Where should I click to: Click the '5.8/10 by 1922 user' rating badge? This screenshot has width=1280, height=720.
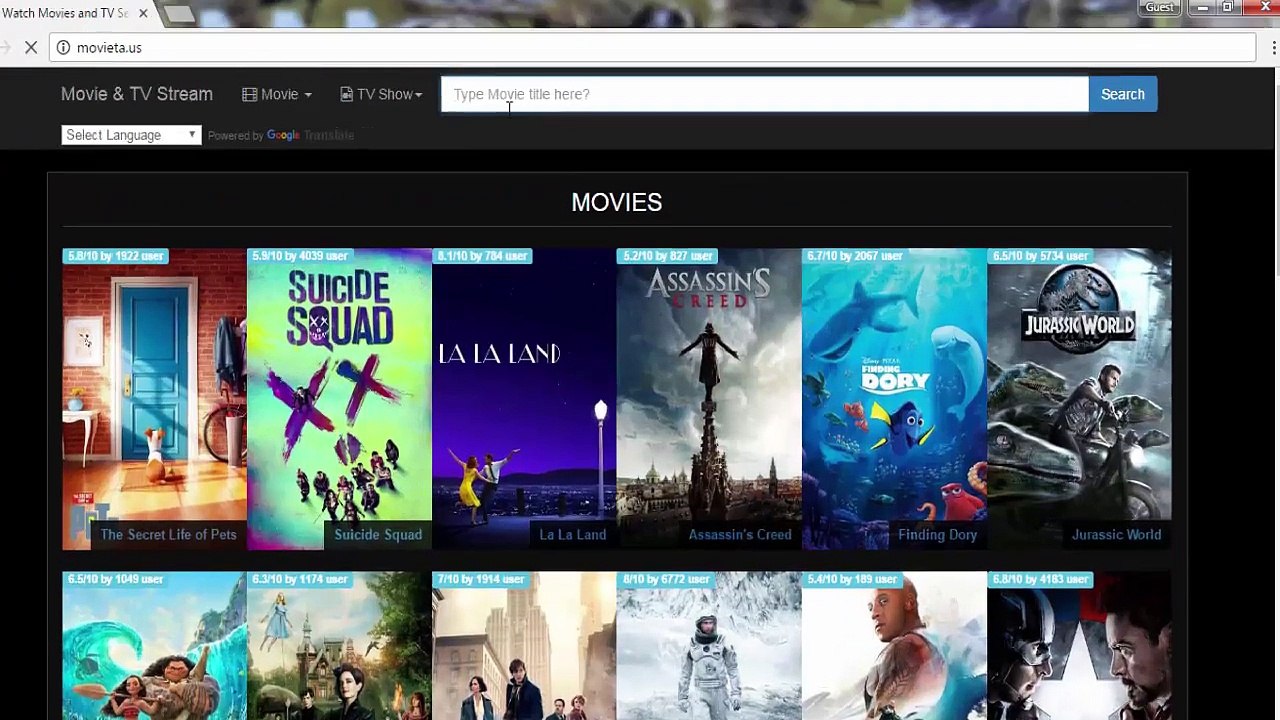tap(115, 256)
